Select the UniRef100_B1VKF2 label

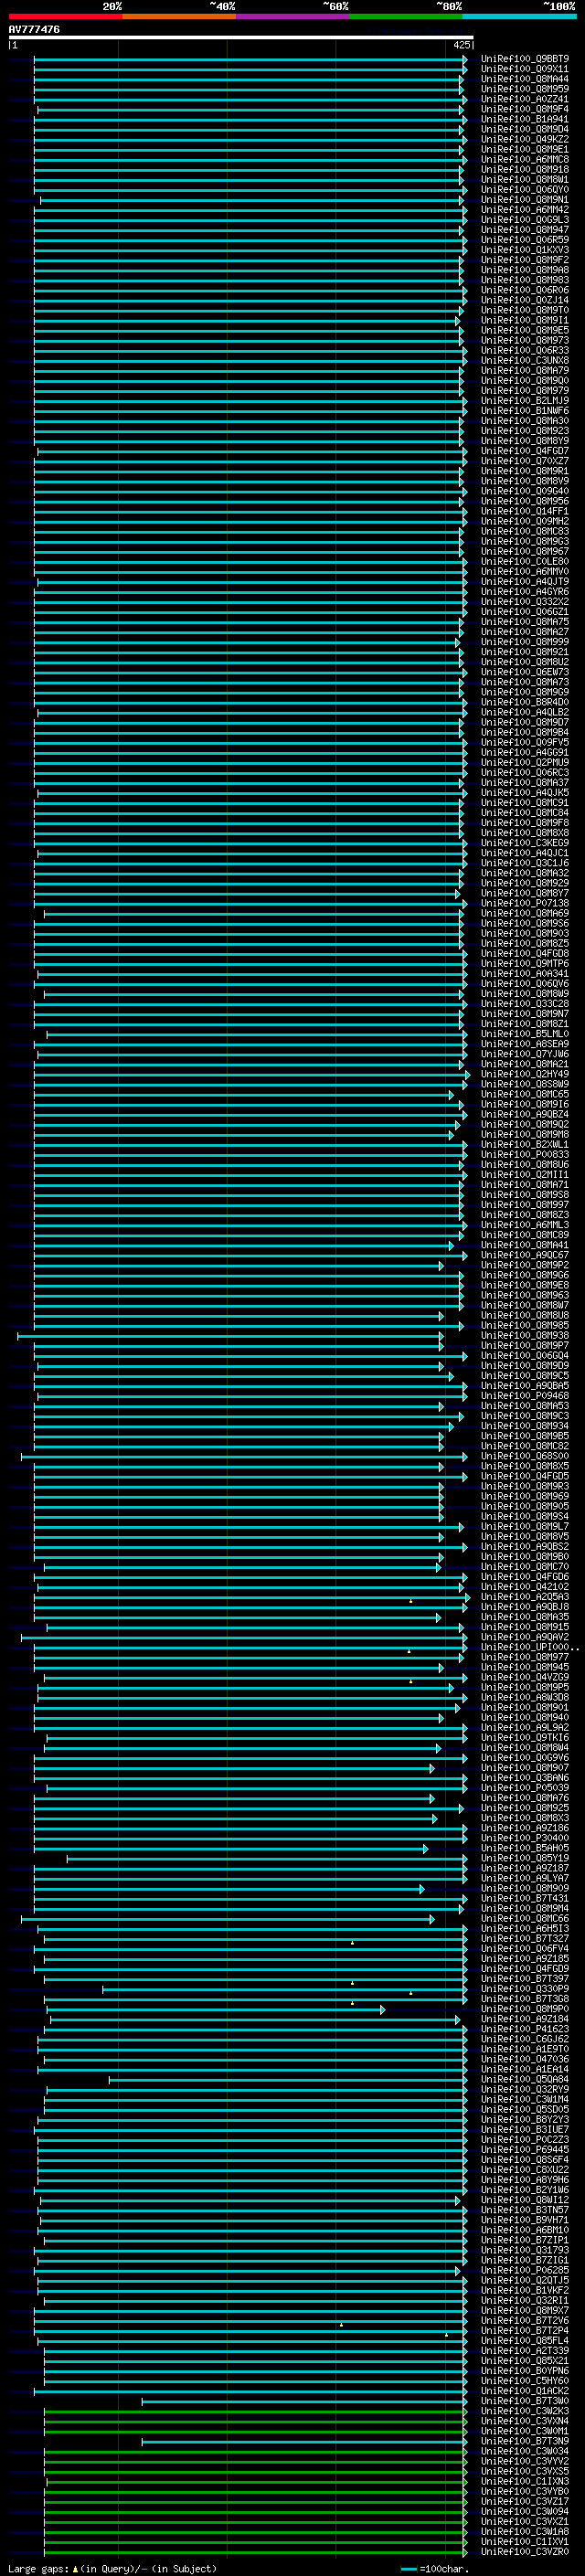(525, 2290)
